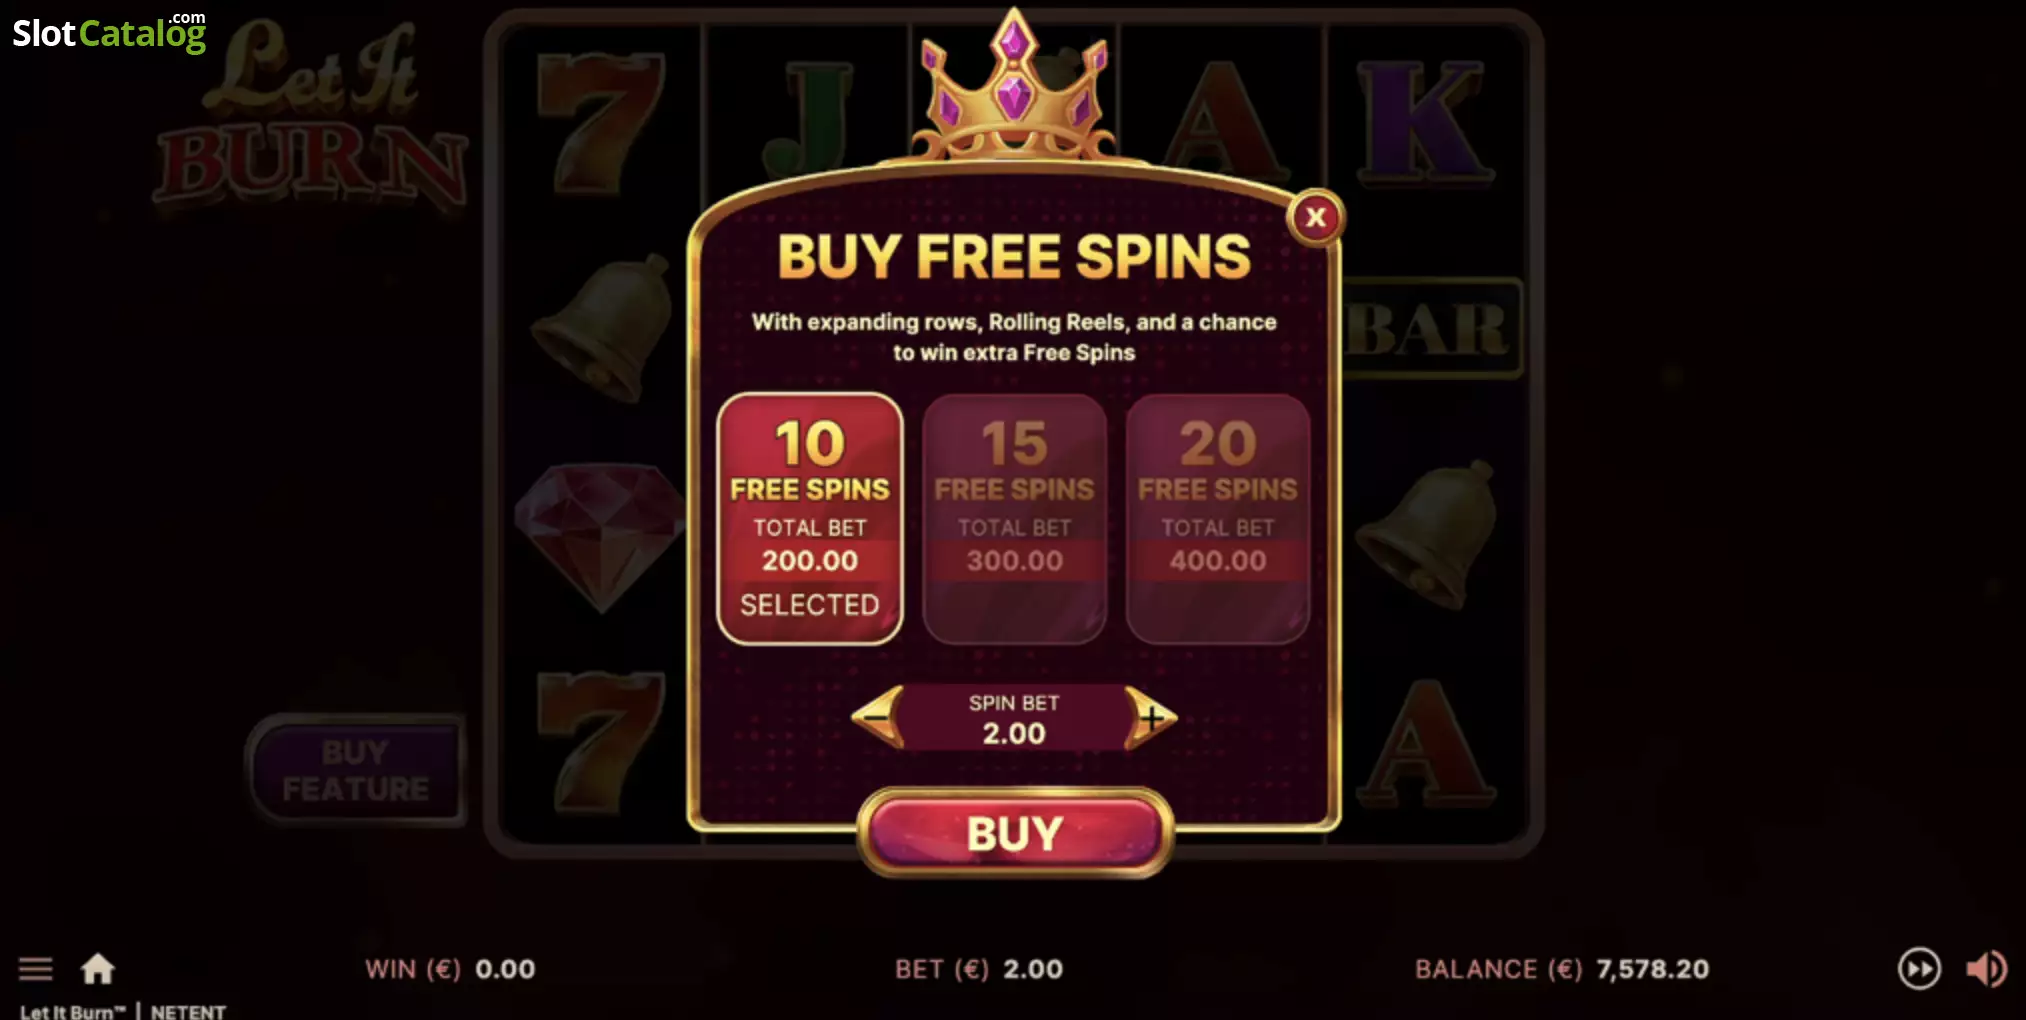Image resolution: width=2026 pixels, height=1020 pixels.
Task: Close the Buy Free Spins dialog
Action: tap(1315, 216)
